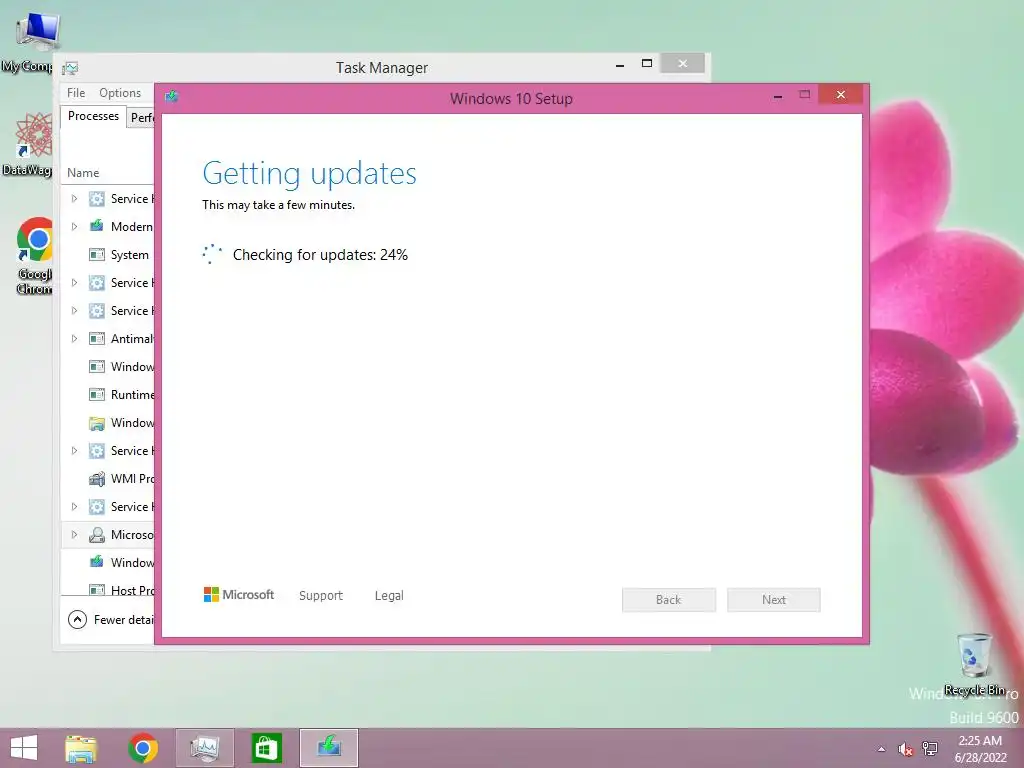Open the Options menu in Task Manager
The image size is (1024, 768).
tap(120, 93)
